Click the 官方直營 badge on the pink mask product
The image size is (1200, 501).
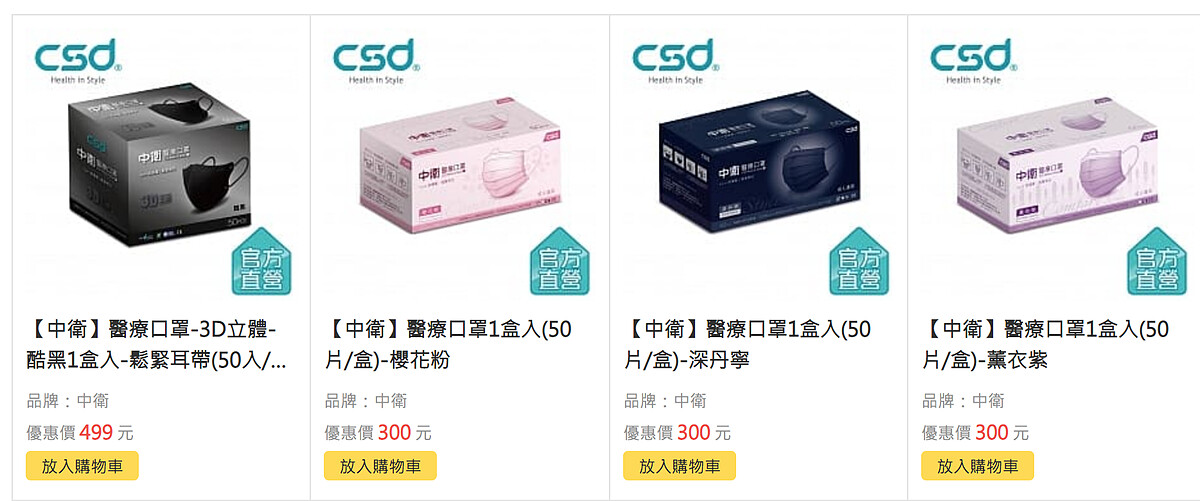click(x=560, y=261)
